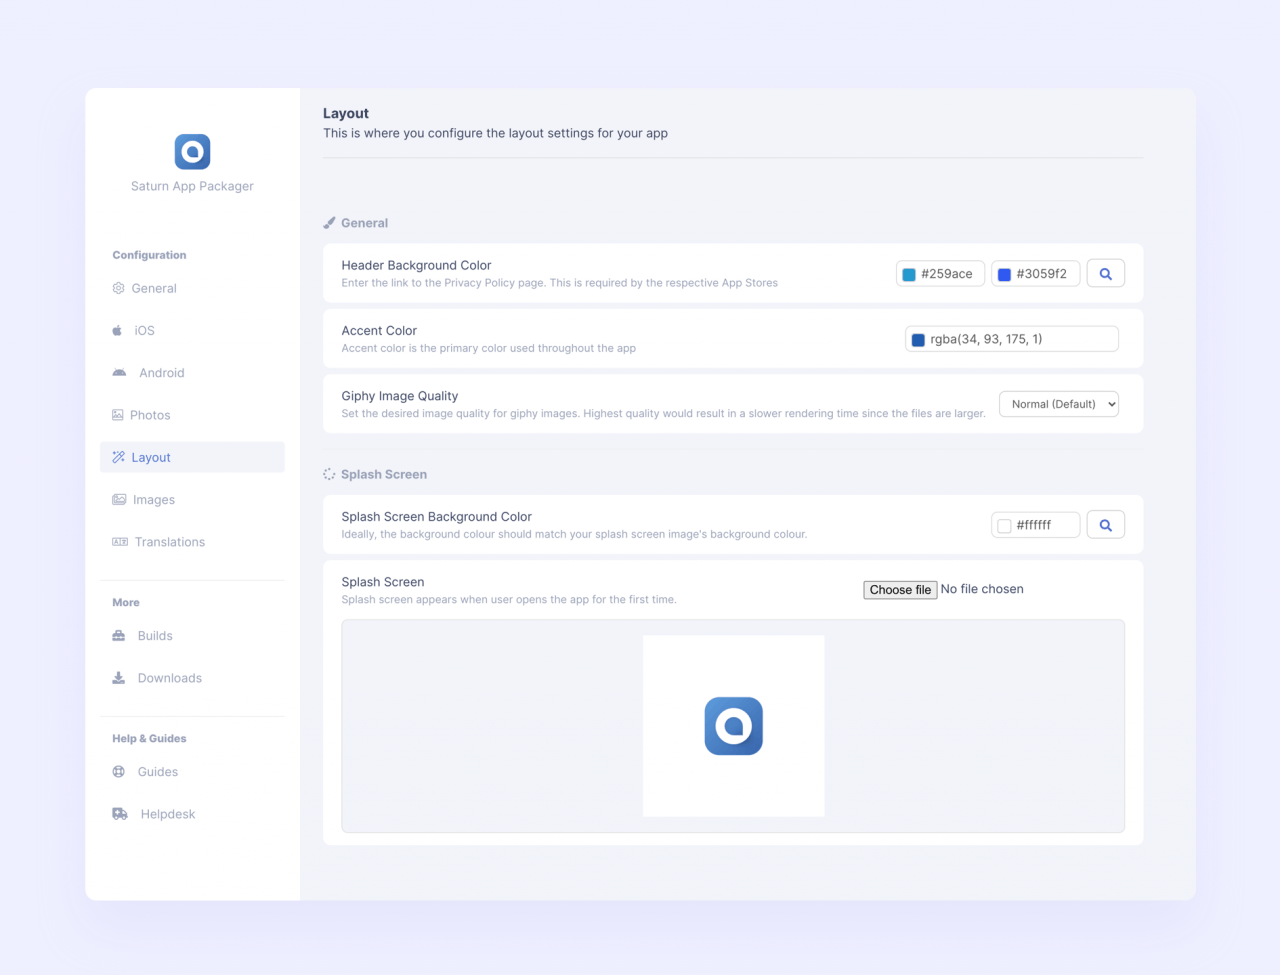The image size is (1280, 975).
Task: Click the #259ace color swatch
Action: coord(909,274)
